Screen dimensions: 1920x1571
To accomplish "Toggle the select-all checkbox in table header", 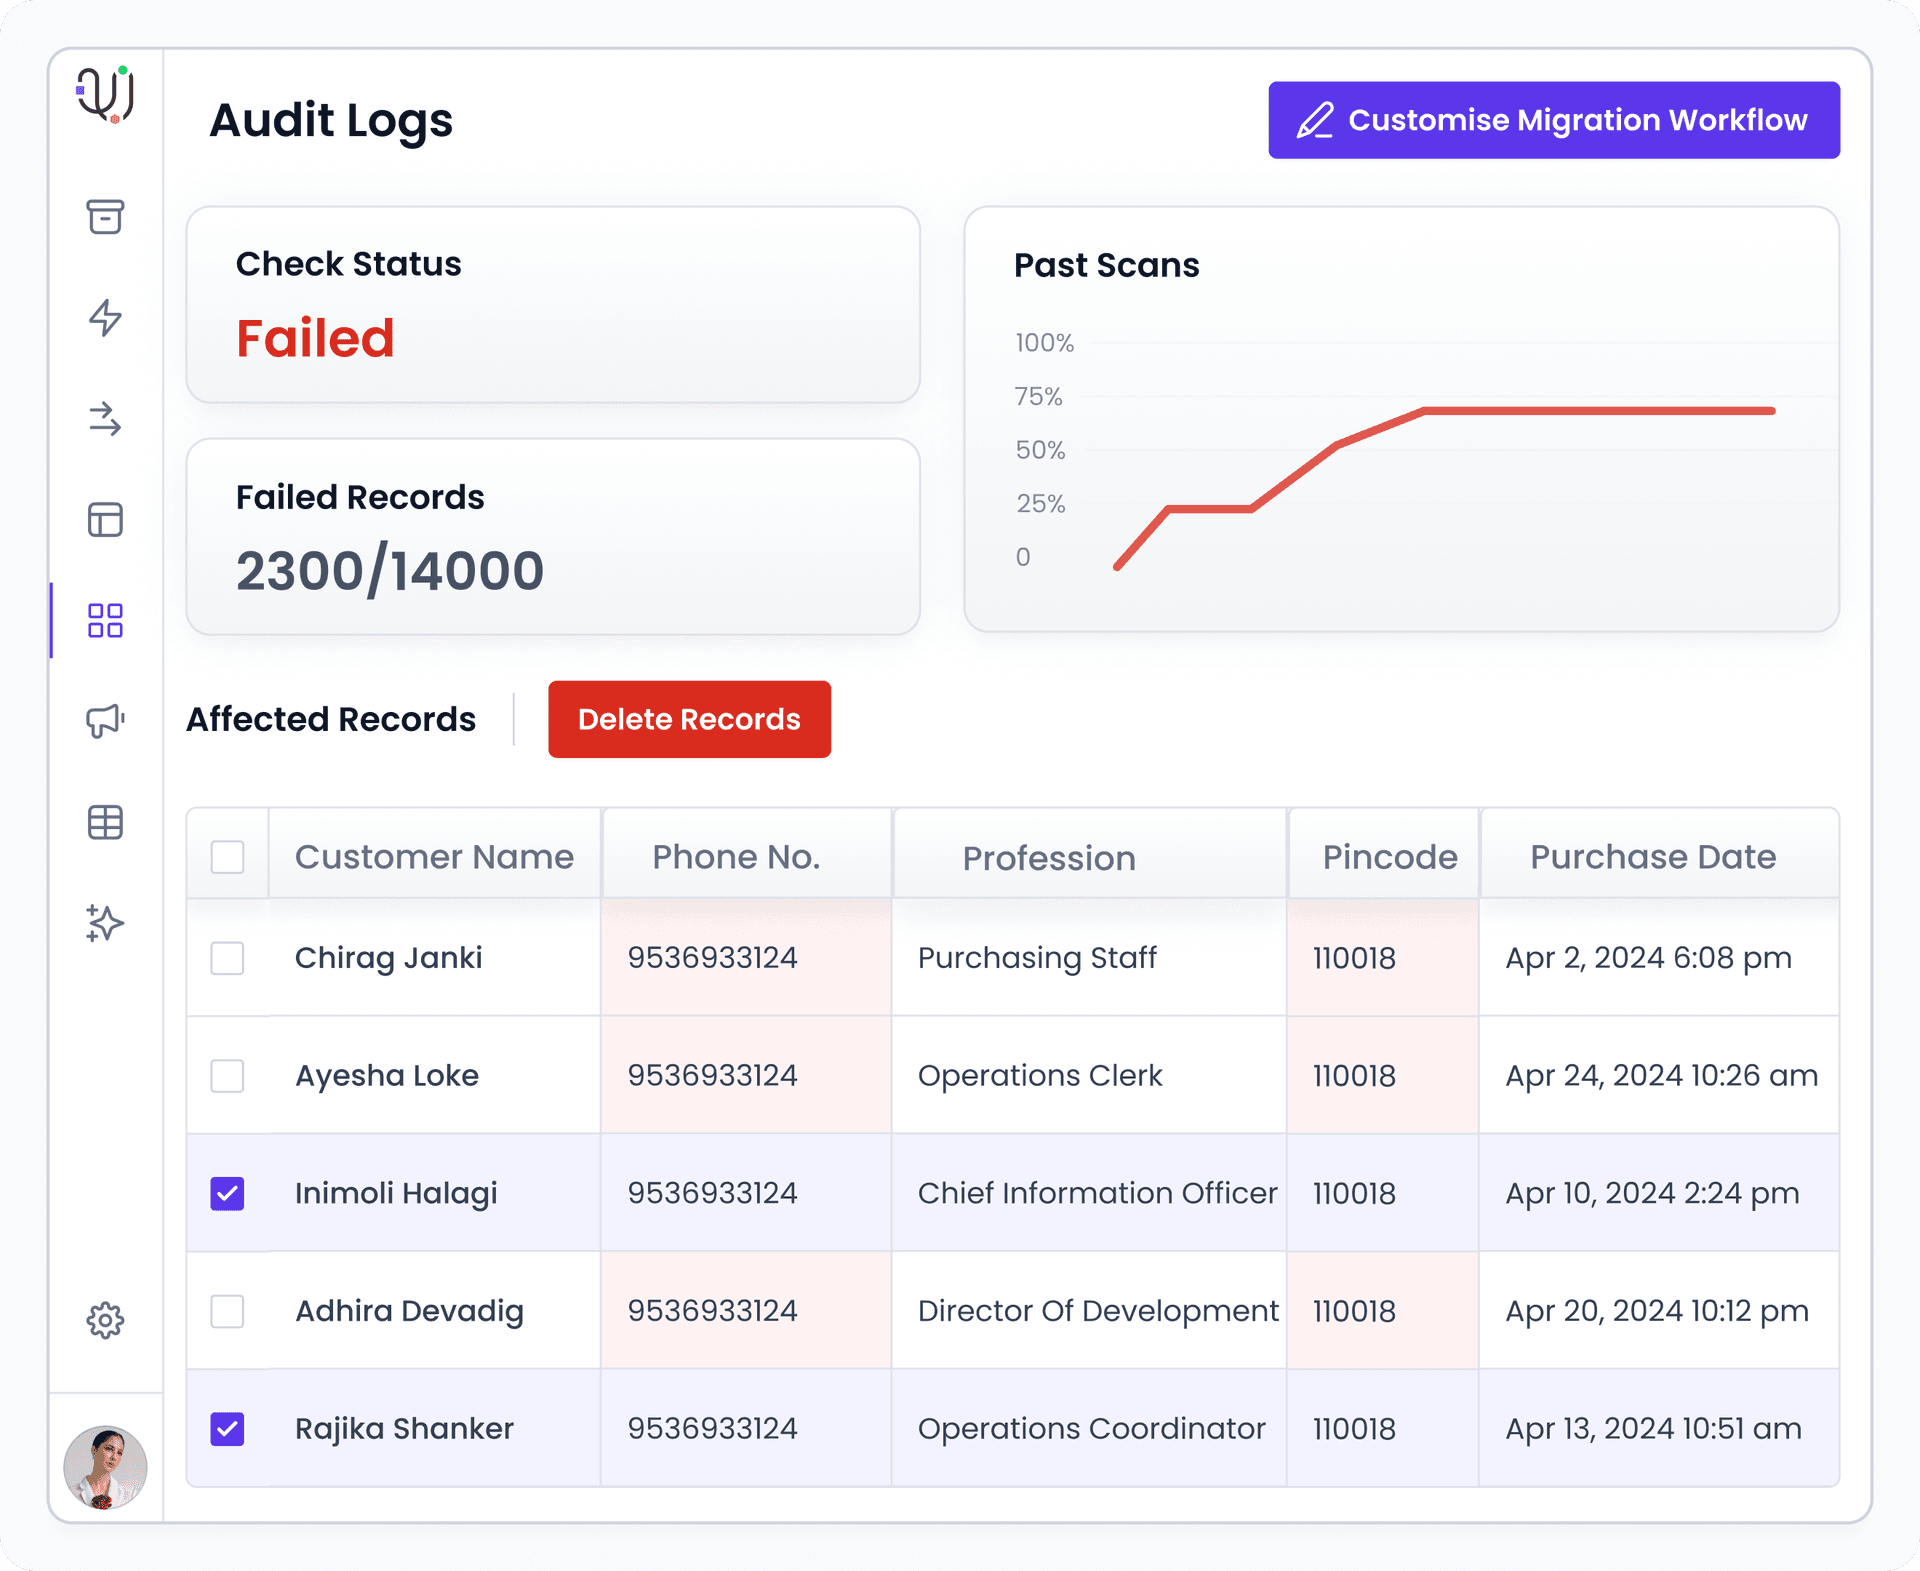I will pyautogui.click(x=228, y=856).
